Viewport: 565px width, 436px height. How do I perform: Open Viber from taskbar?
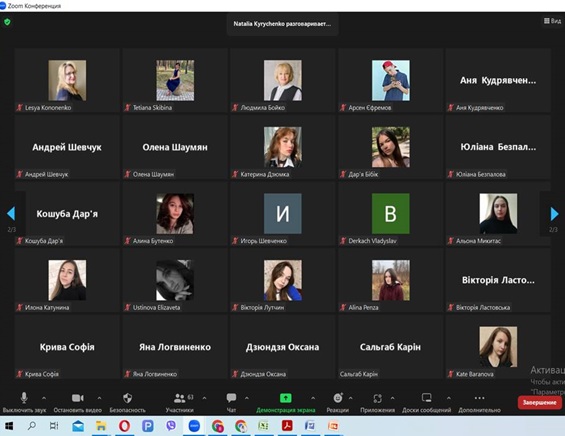coord(171,426)
